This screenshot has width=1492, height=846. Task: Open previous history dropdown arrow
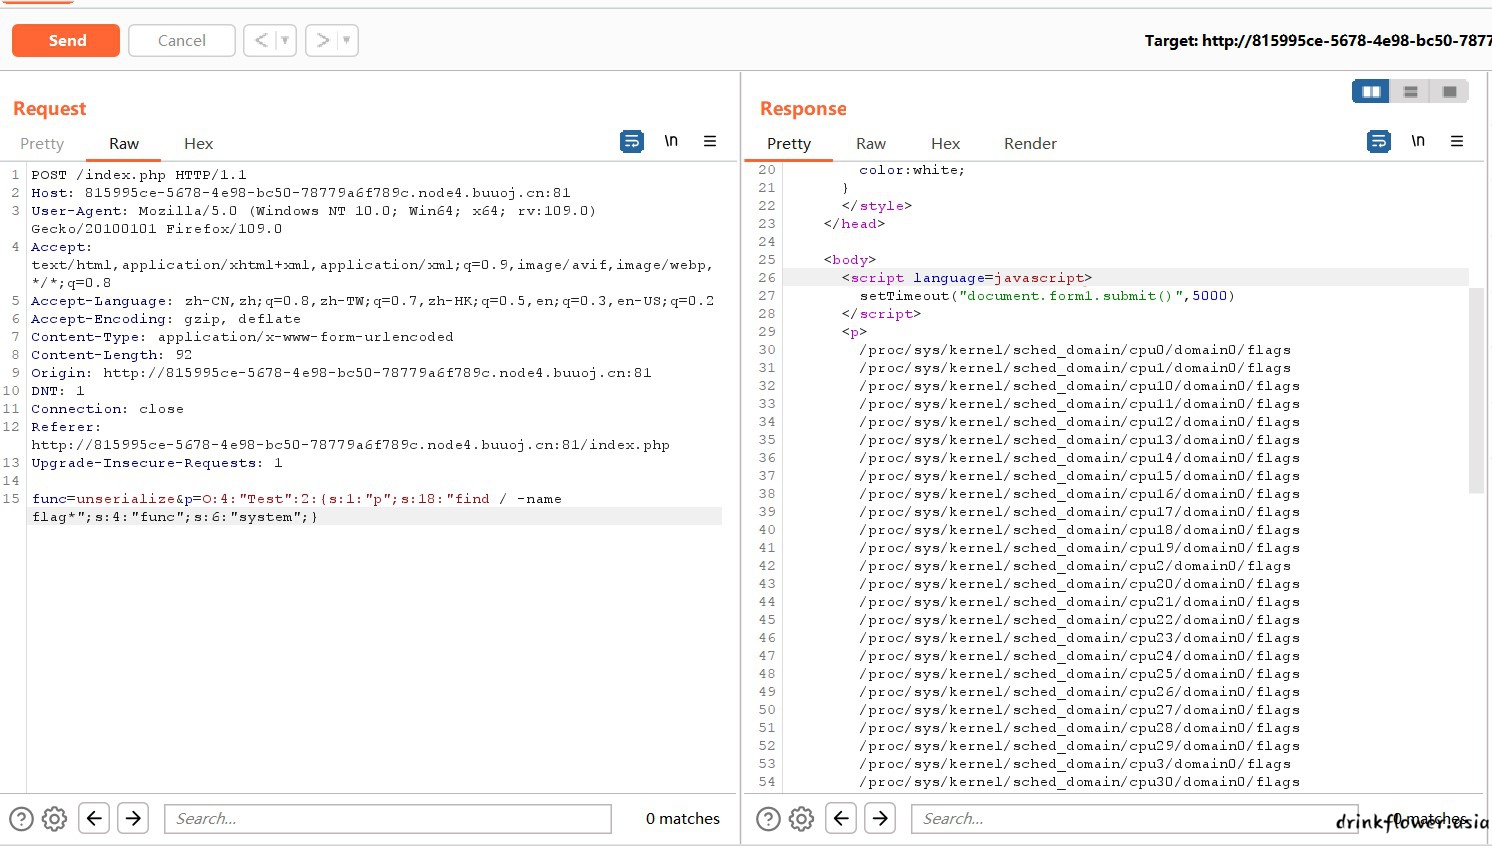coord(285,40)
